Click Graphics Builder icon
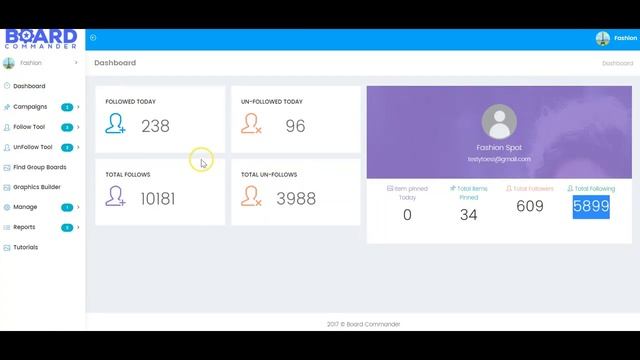The image size is (640, 360). click(7, 187)
